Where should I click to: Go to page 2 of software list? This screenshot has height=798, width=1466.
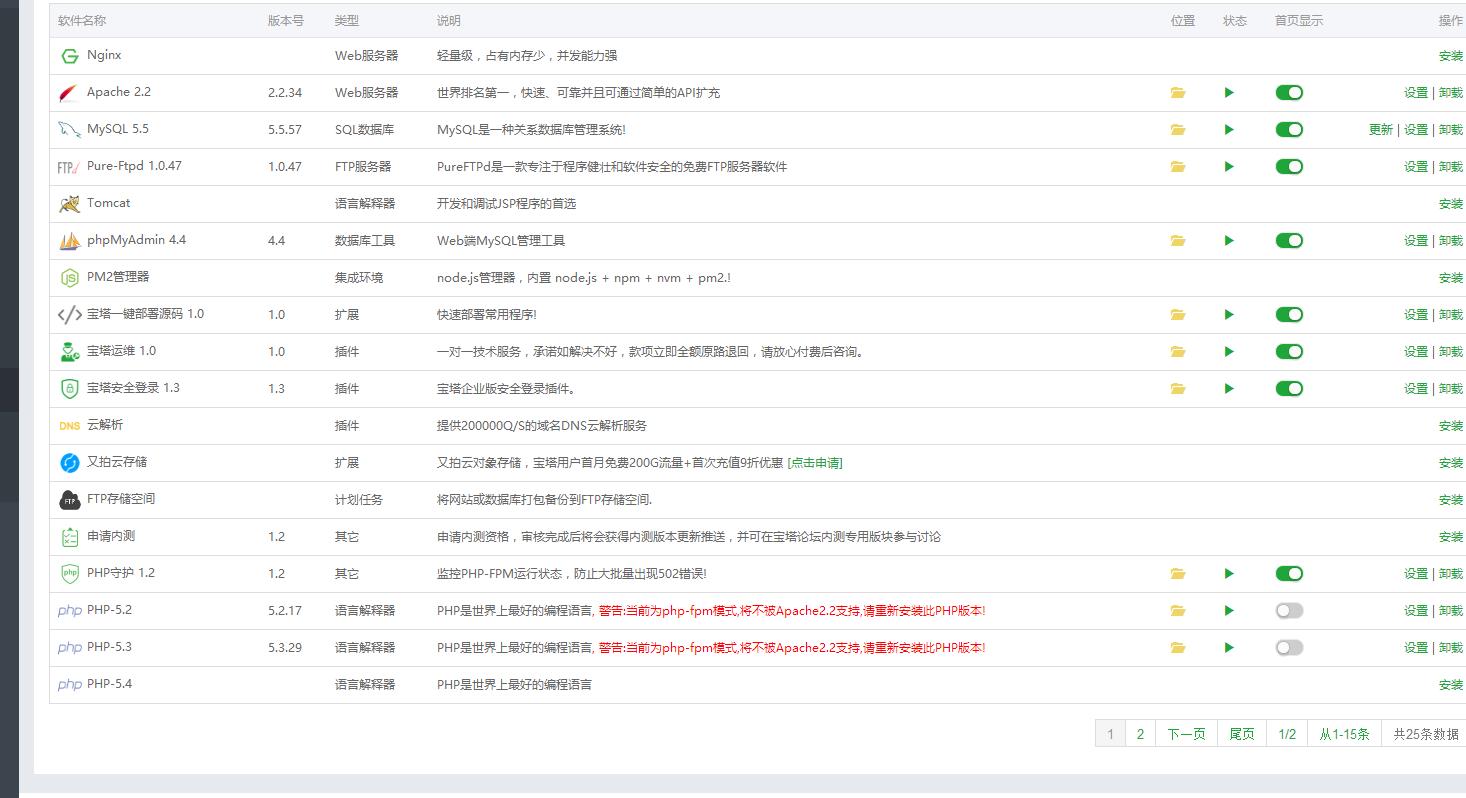coord(1140,734)
